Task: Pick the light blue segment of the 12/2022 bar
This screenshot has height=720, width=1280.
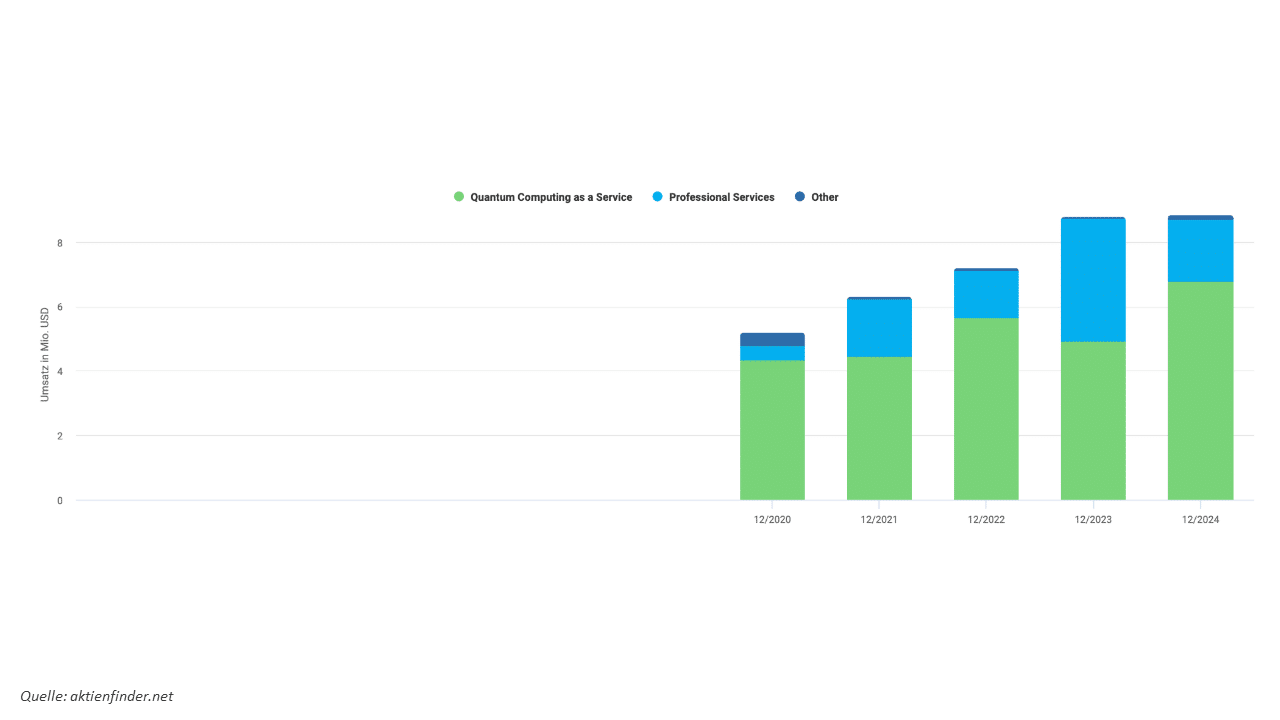Action: [x=986, y=294]
